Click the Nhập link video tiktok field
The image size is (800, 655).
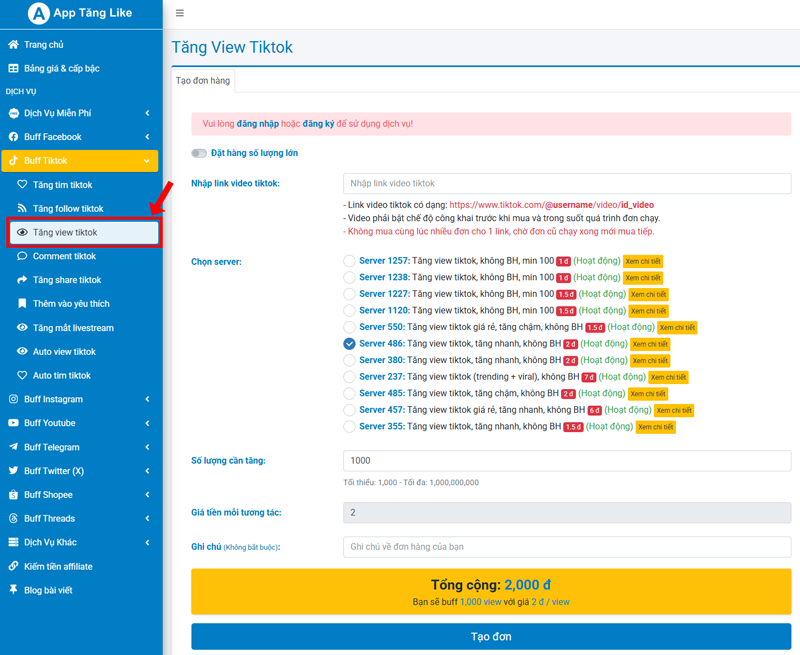click(566, 184)
